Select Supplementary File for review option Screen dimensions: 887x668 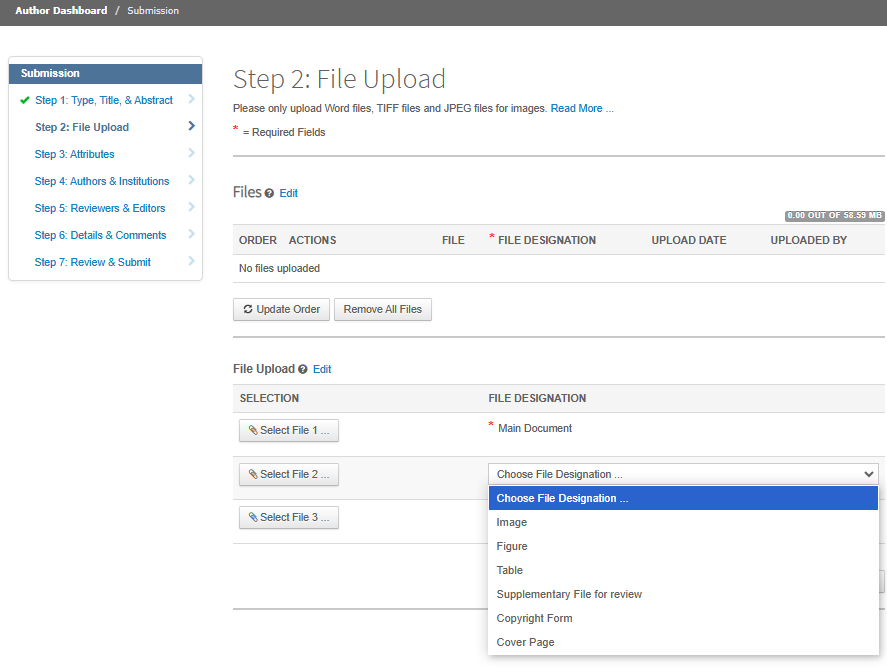point(683,594)
